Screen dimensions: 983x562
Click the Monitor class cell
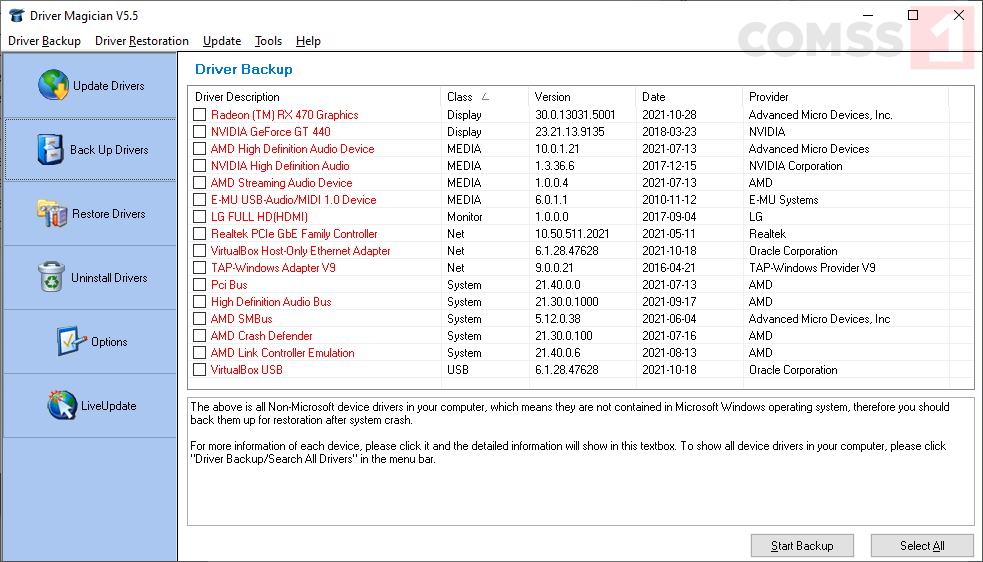tap(465, 216)
